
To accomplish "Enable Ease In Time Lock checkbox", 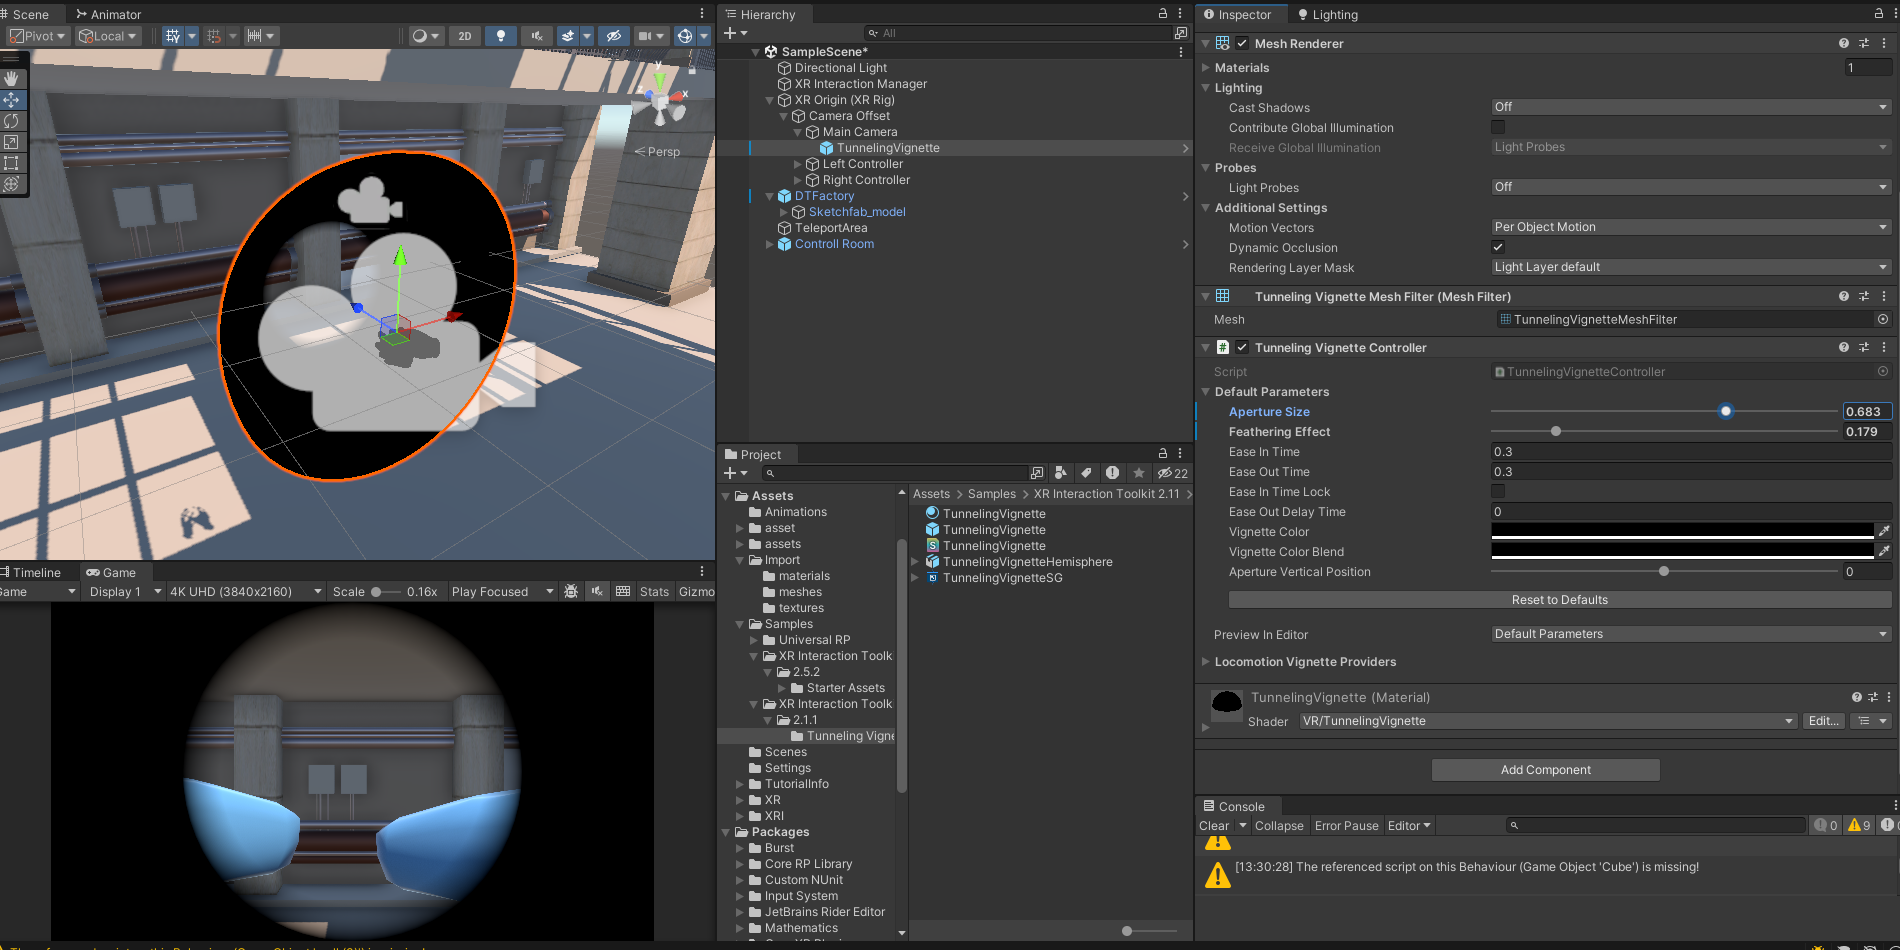I will tap(1498, 491).
